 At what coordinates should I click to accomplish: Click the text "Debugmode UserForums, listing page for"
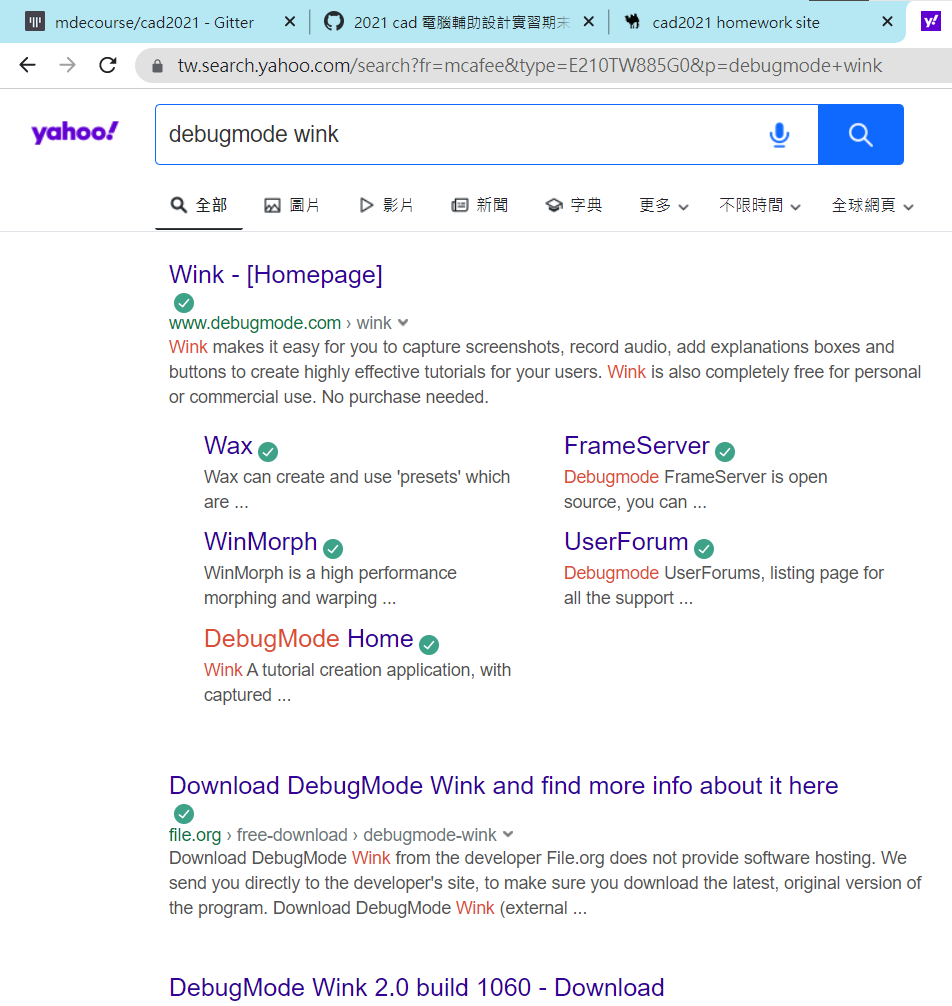pos(724,573)
